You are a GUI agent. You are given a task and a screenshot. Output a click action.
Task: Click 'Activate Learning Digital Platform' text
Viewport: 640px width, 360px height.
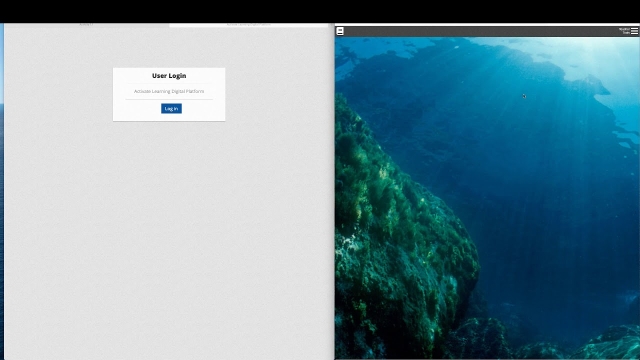tap(169, 91)
